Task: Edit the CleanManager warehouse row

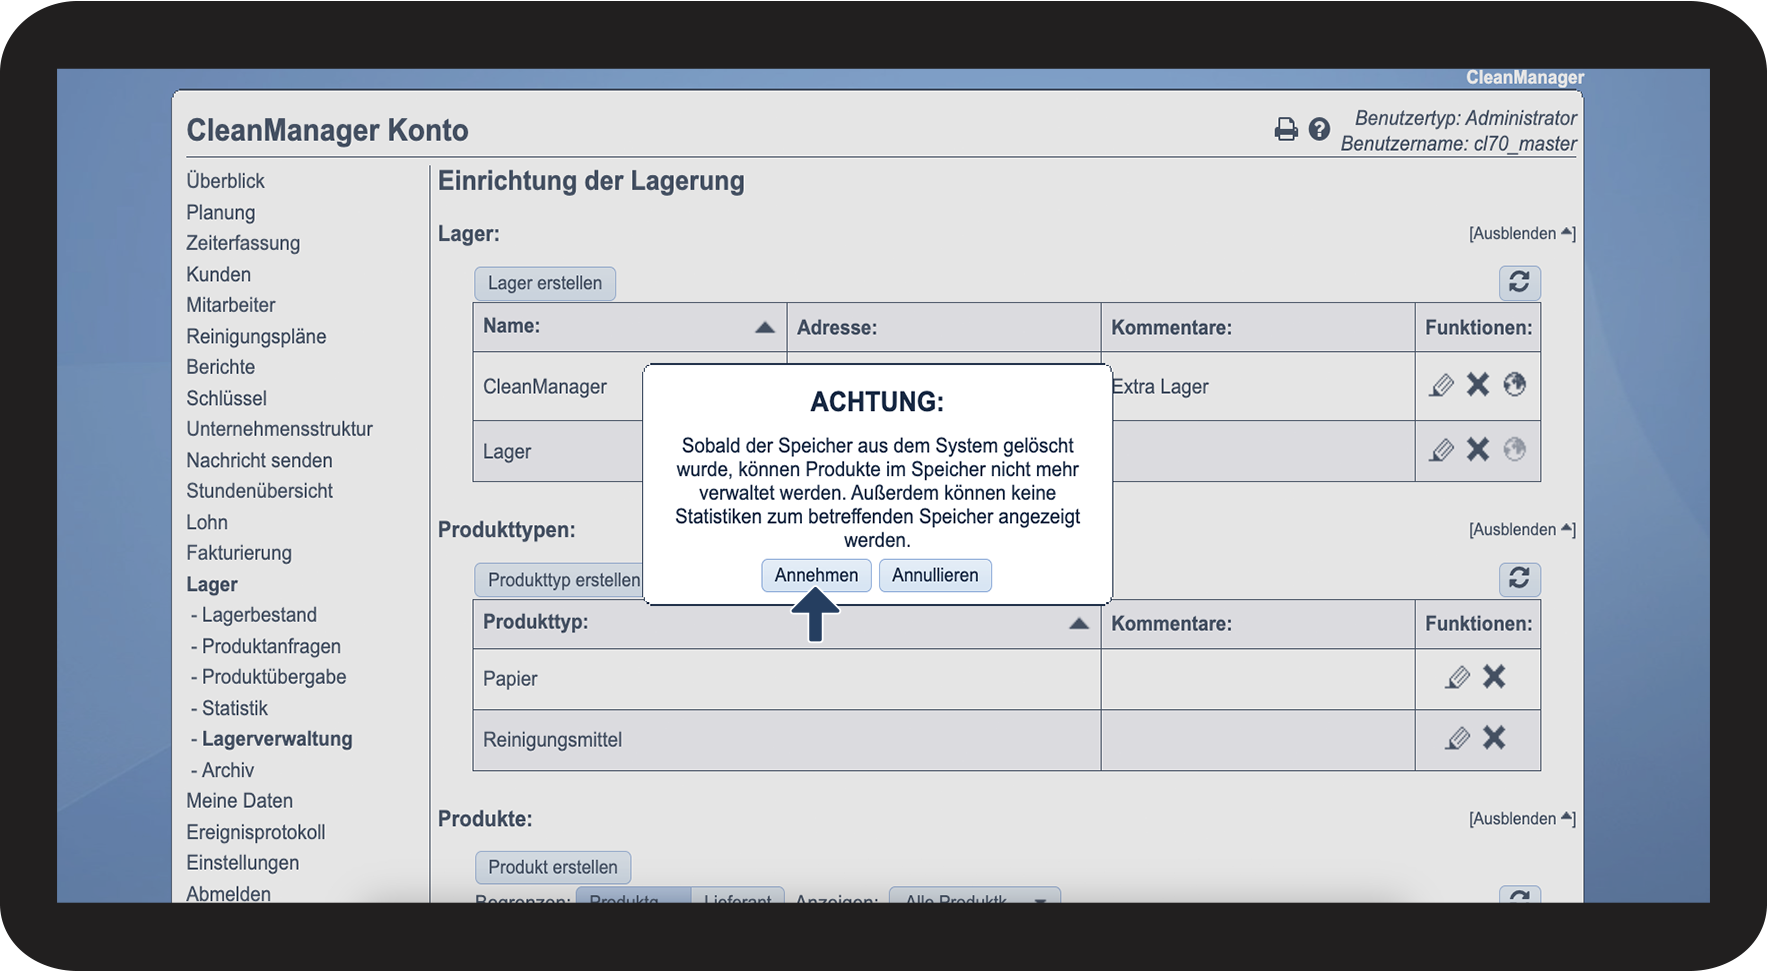Action: tap(1441, 385)
